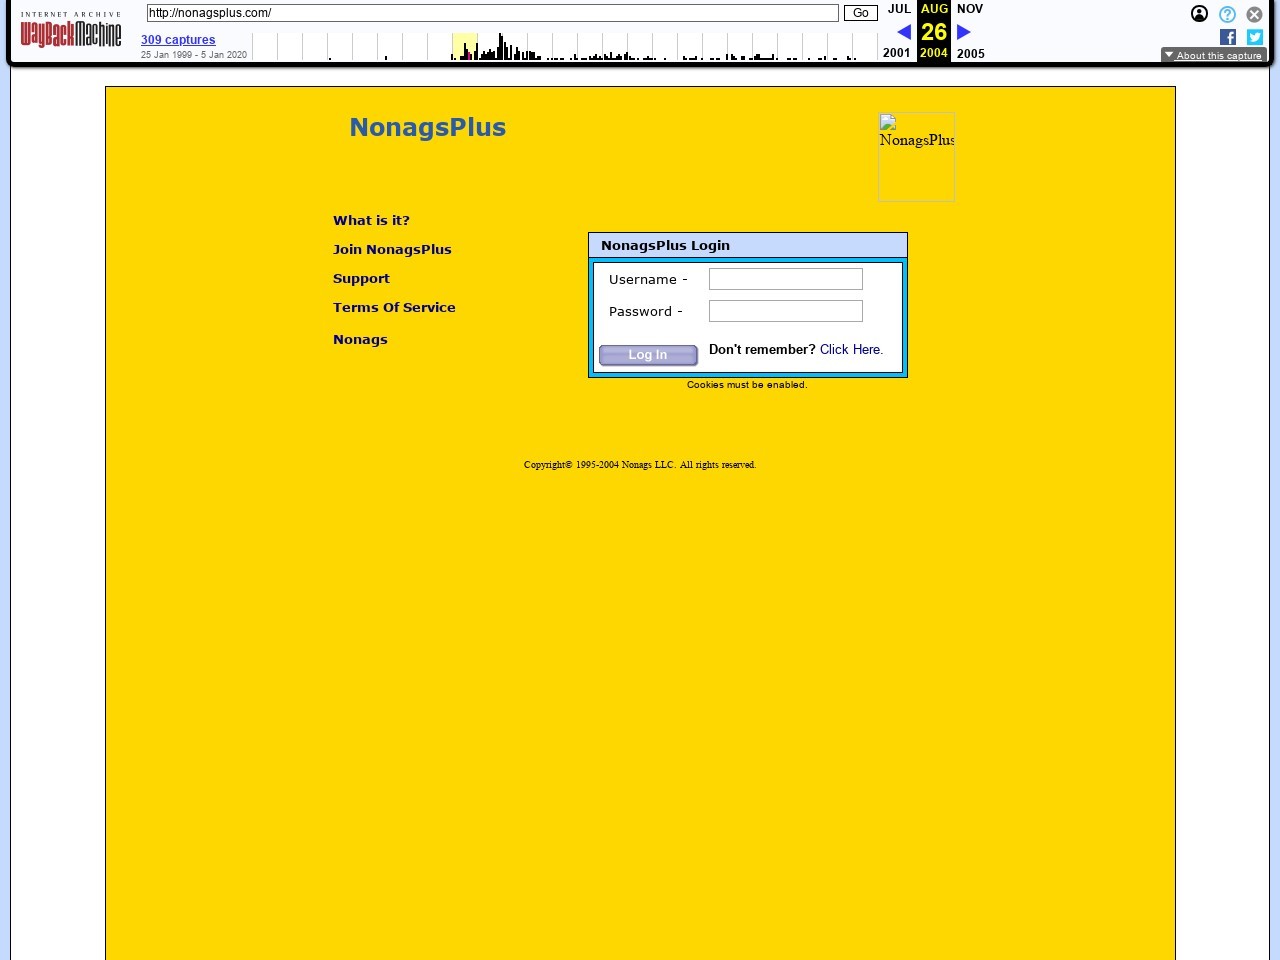This screenshot has width=1280, height=960.
Task: Select the 2004 capture timeline marker
Action: 464,48
